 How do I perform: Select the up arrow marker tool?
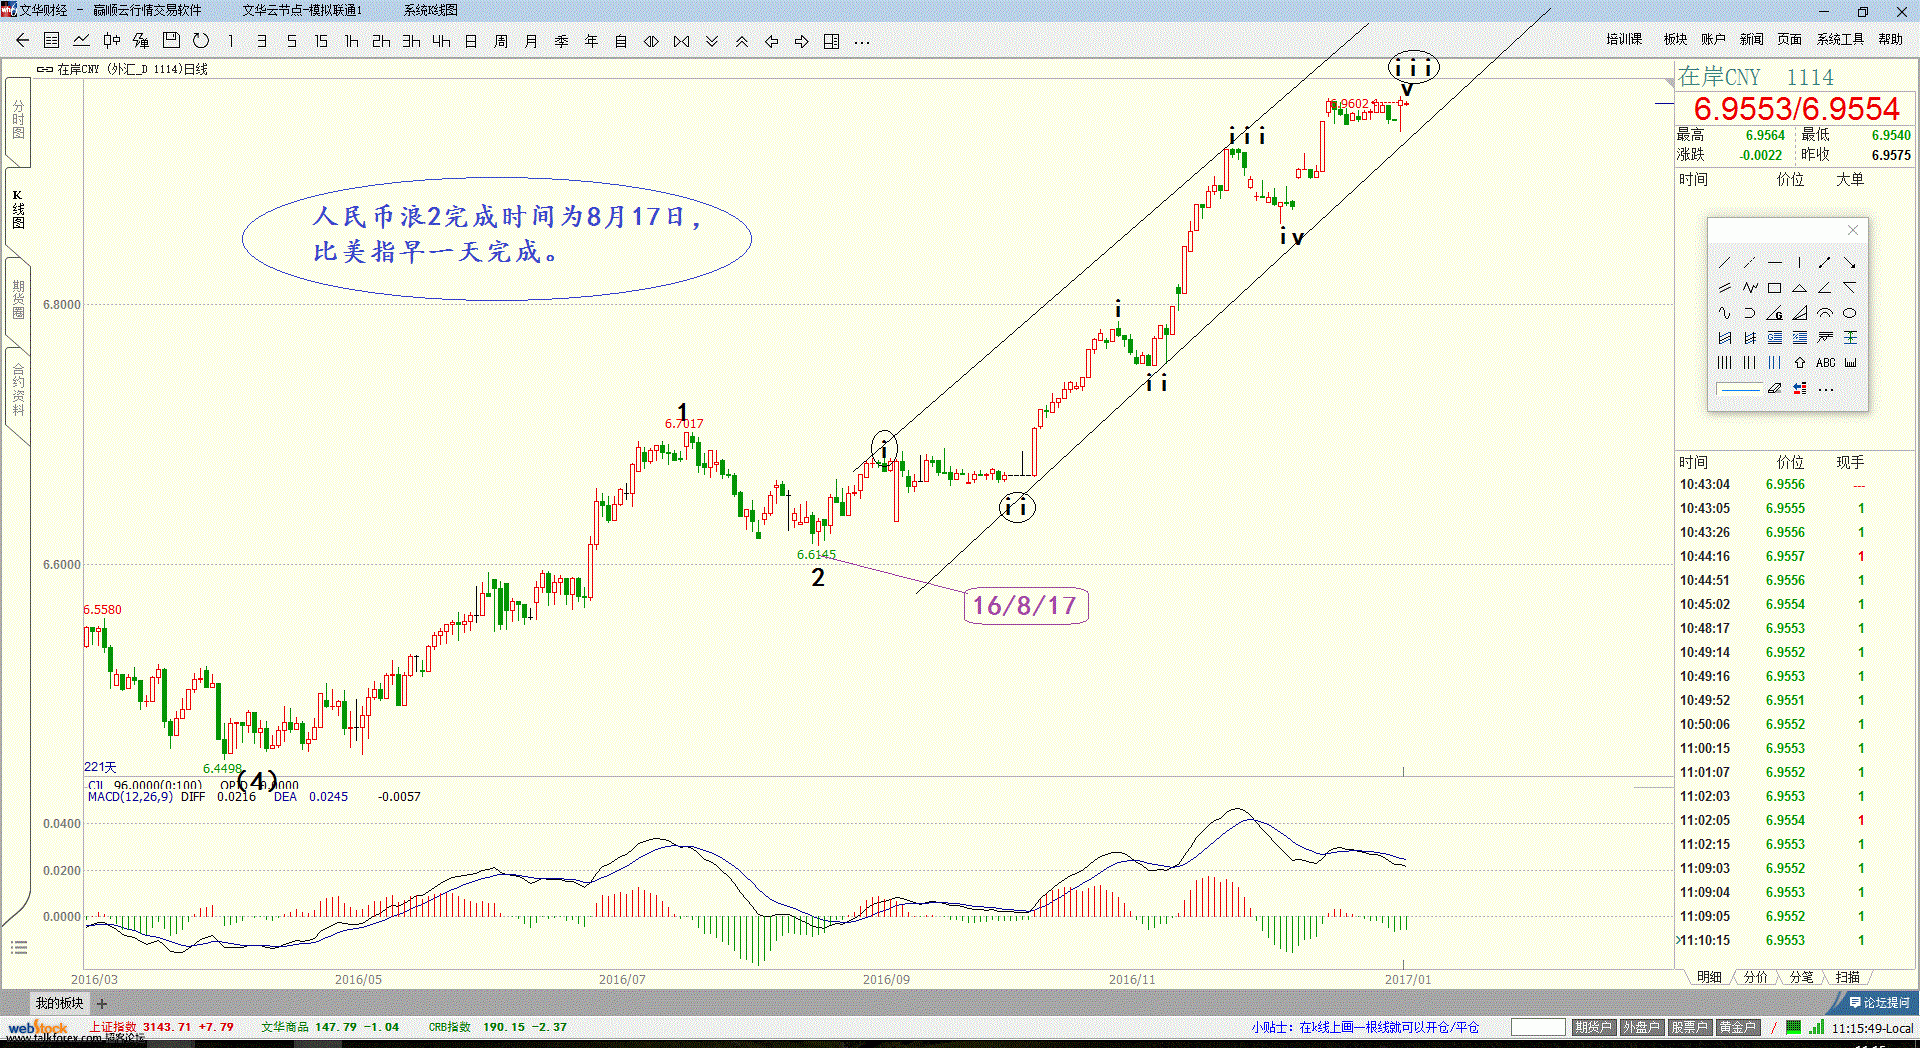point(1799,363)
